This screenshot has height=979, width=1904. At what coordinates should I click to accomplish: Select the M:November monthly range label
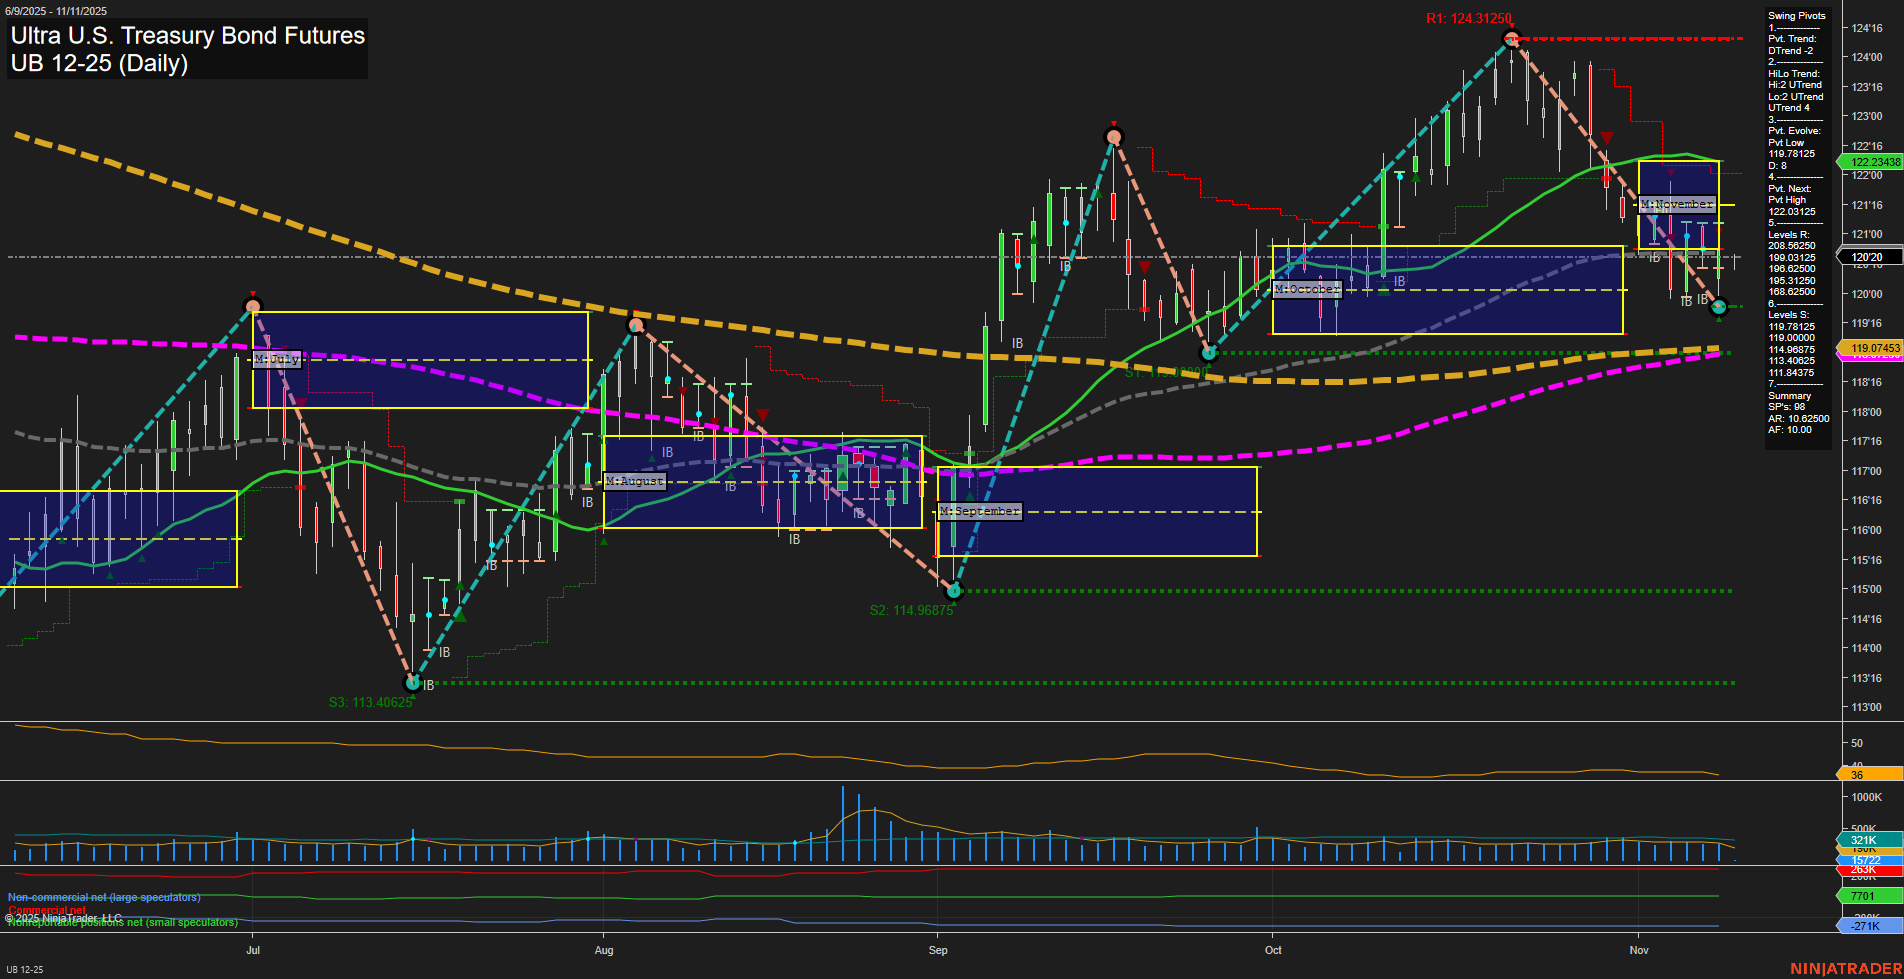[x=1677, y=204]
